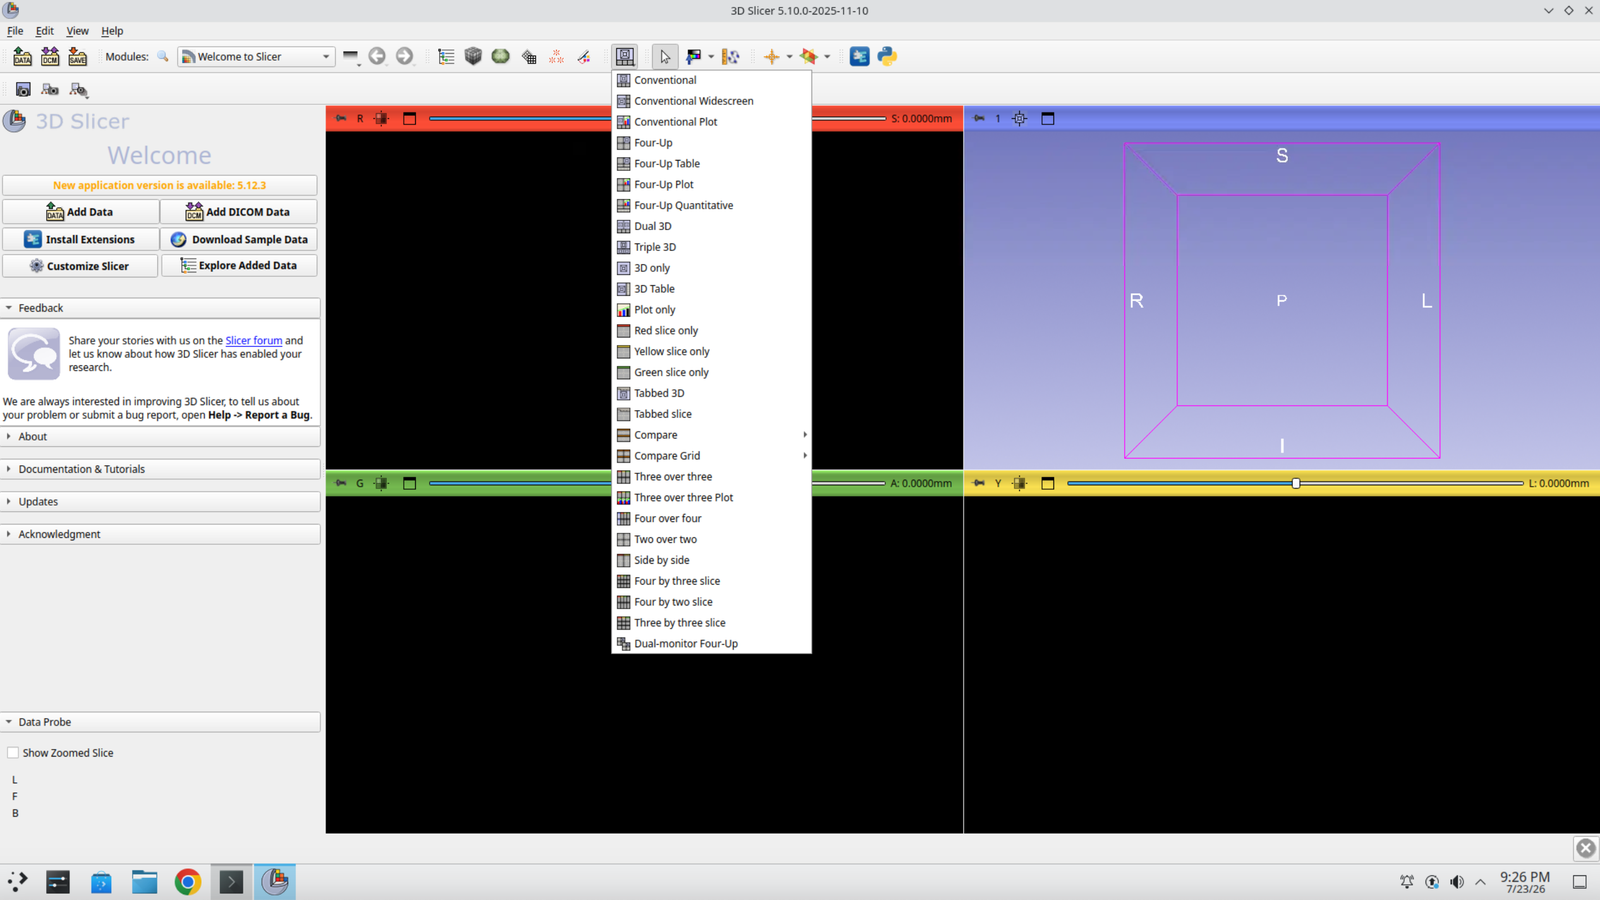
Task: Choose Red slice only layout
Action: coord(711,331)
